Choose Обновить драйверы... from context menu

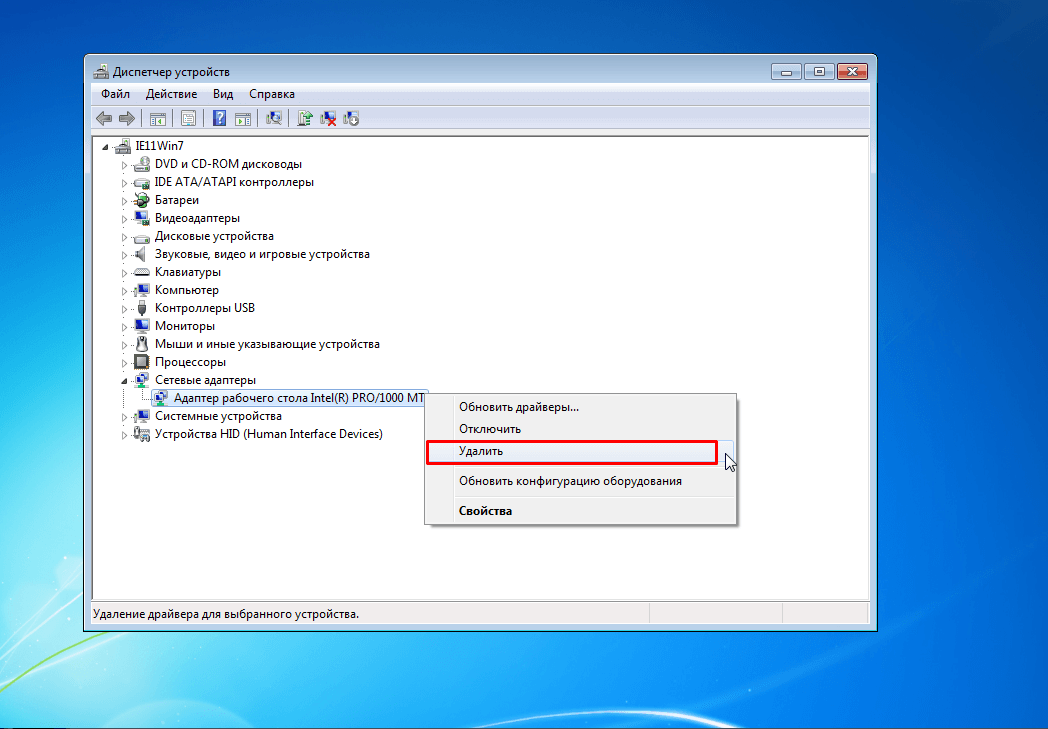tap(580, 407)
